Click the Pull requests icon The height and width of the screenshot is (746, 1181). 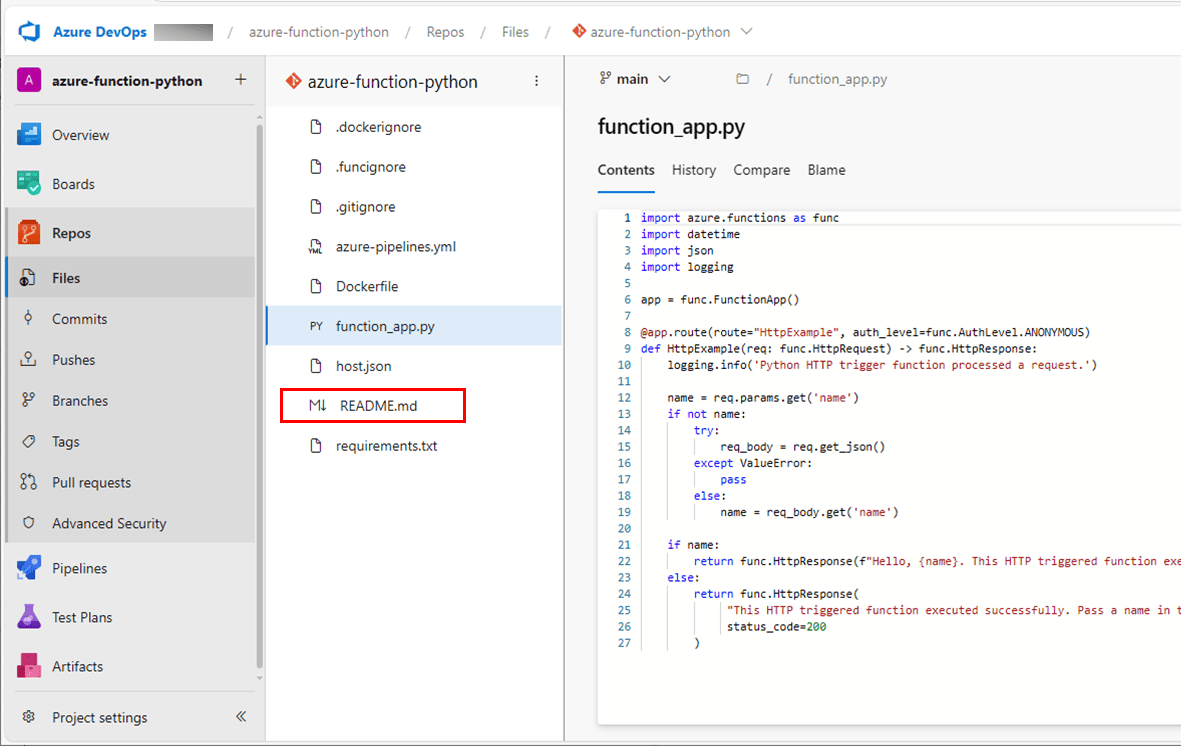(x=28, y=482)
